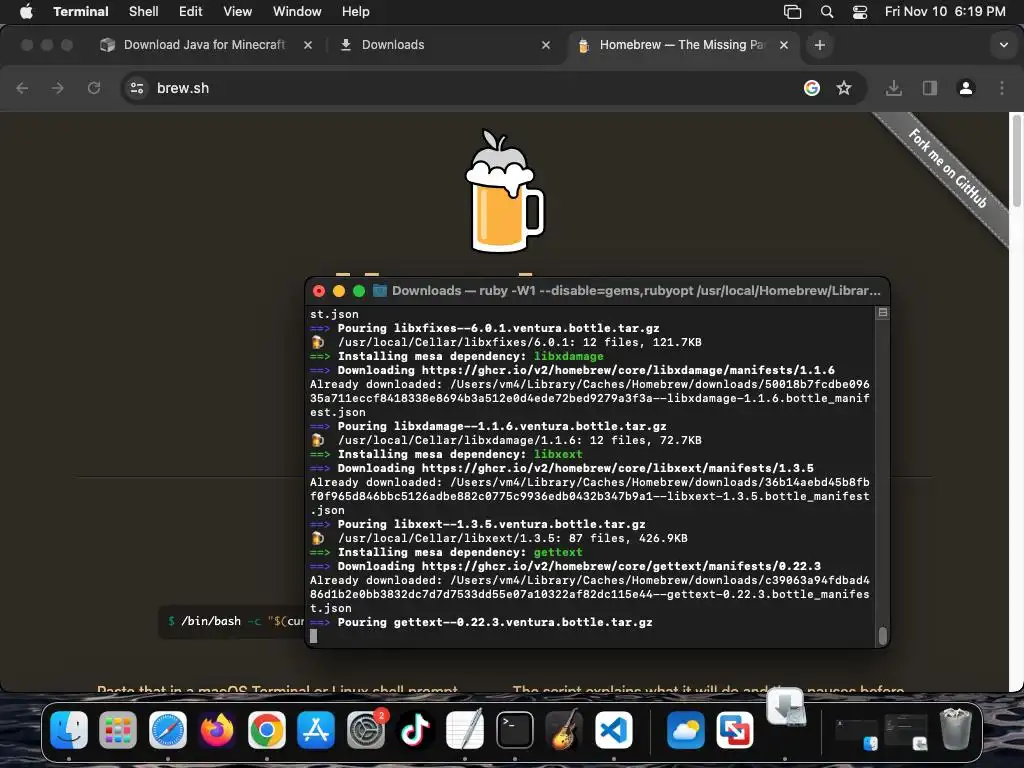
Task: Open the Chrome three-dot menu
Action: pyautogui.click(x=1002, y=88)
